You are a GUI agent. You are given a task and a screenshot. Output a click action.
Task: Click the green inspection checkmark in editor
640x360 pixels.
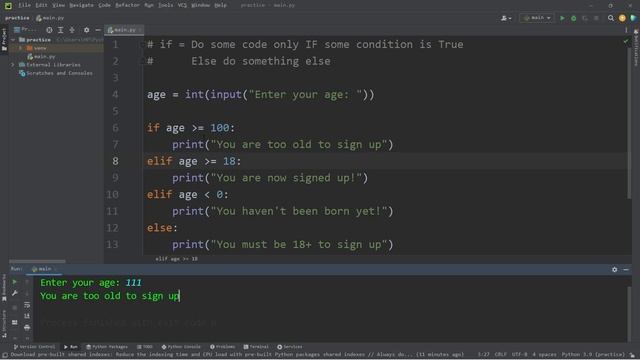626,42
